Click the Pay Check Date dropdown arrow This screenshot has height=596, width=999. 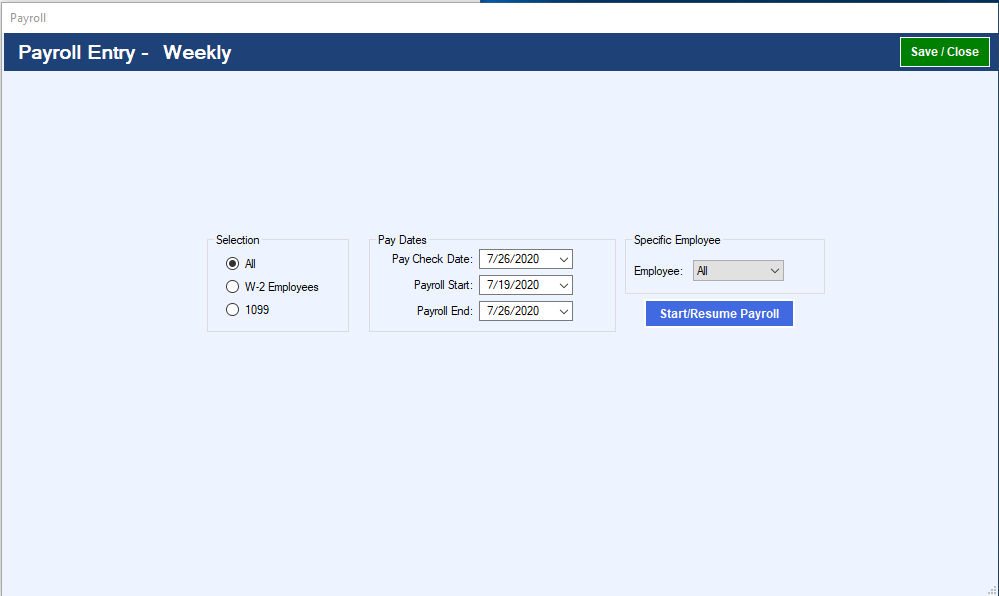point(563,259)
